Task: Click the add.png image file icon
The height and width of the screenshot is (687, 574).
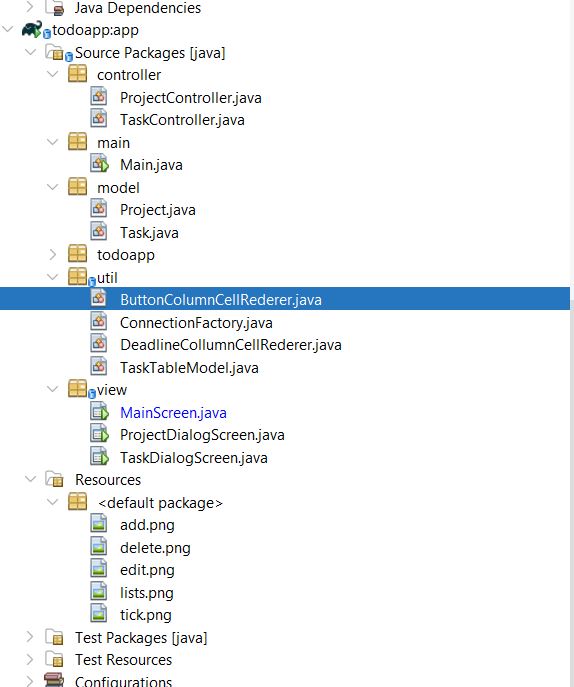Action: [x=99, y=524]
